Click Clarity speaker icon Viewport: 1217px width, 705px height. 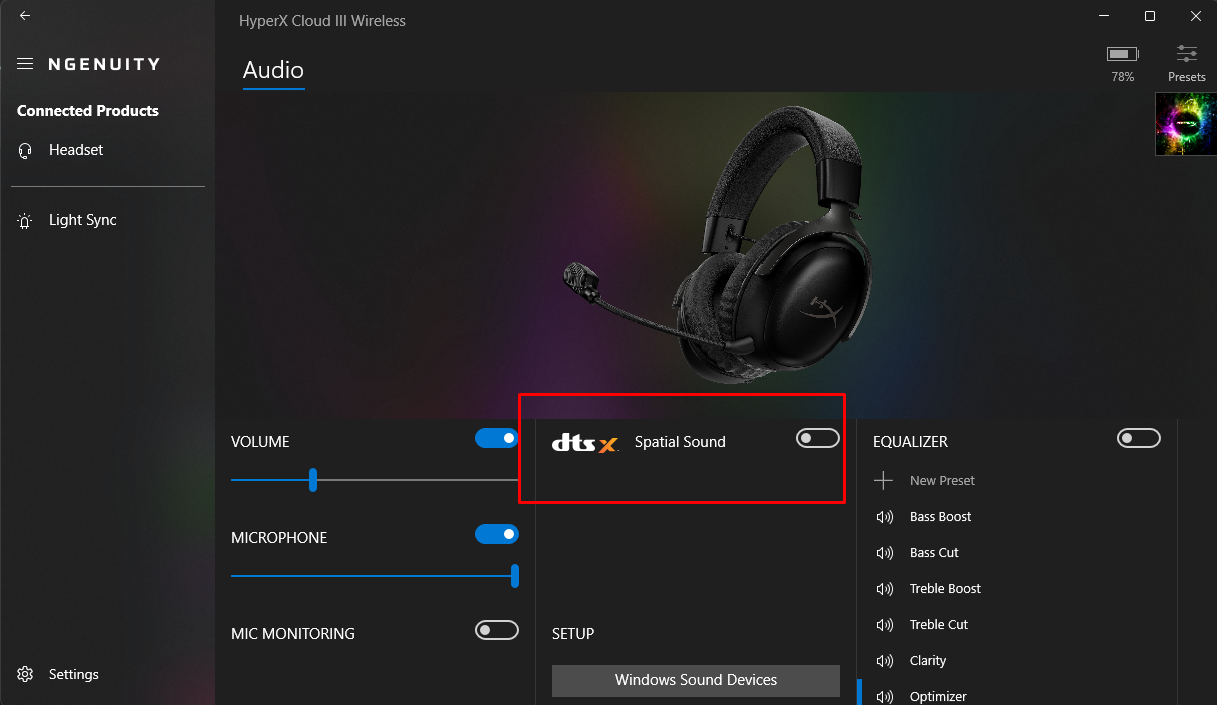coord(884,661)
